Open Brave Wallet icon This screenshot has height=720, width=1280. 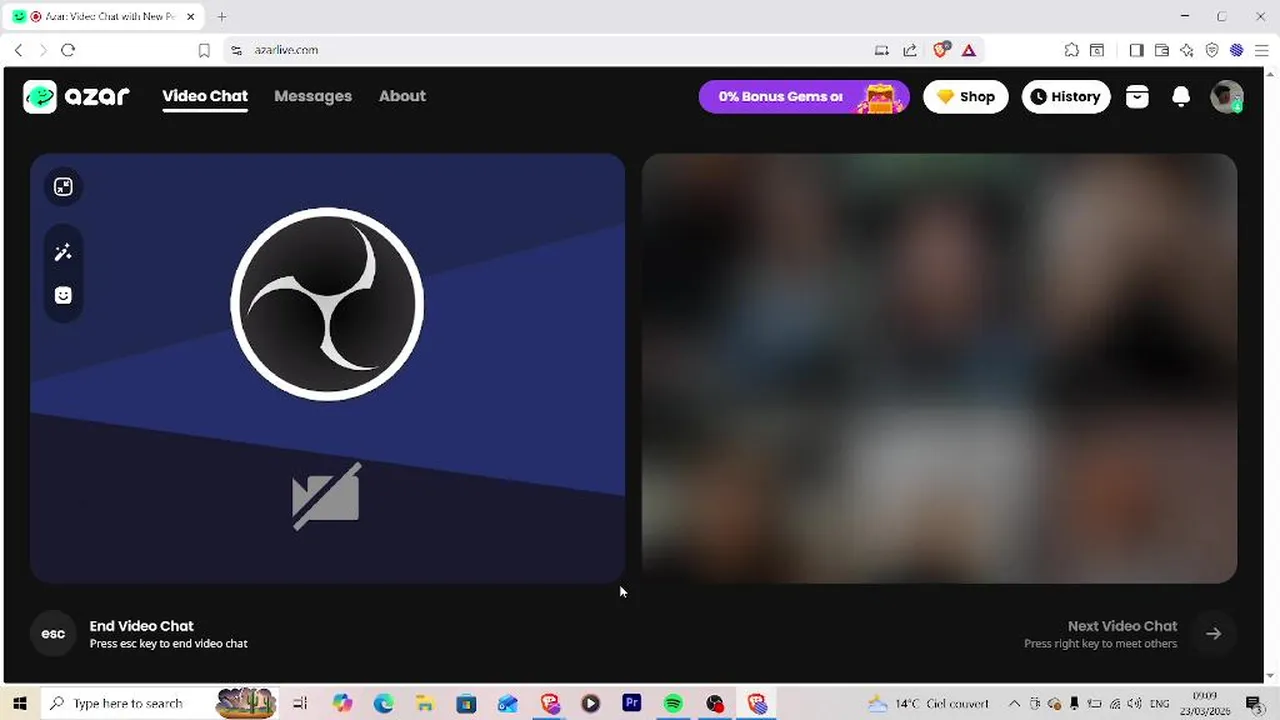point(1162,50)
